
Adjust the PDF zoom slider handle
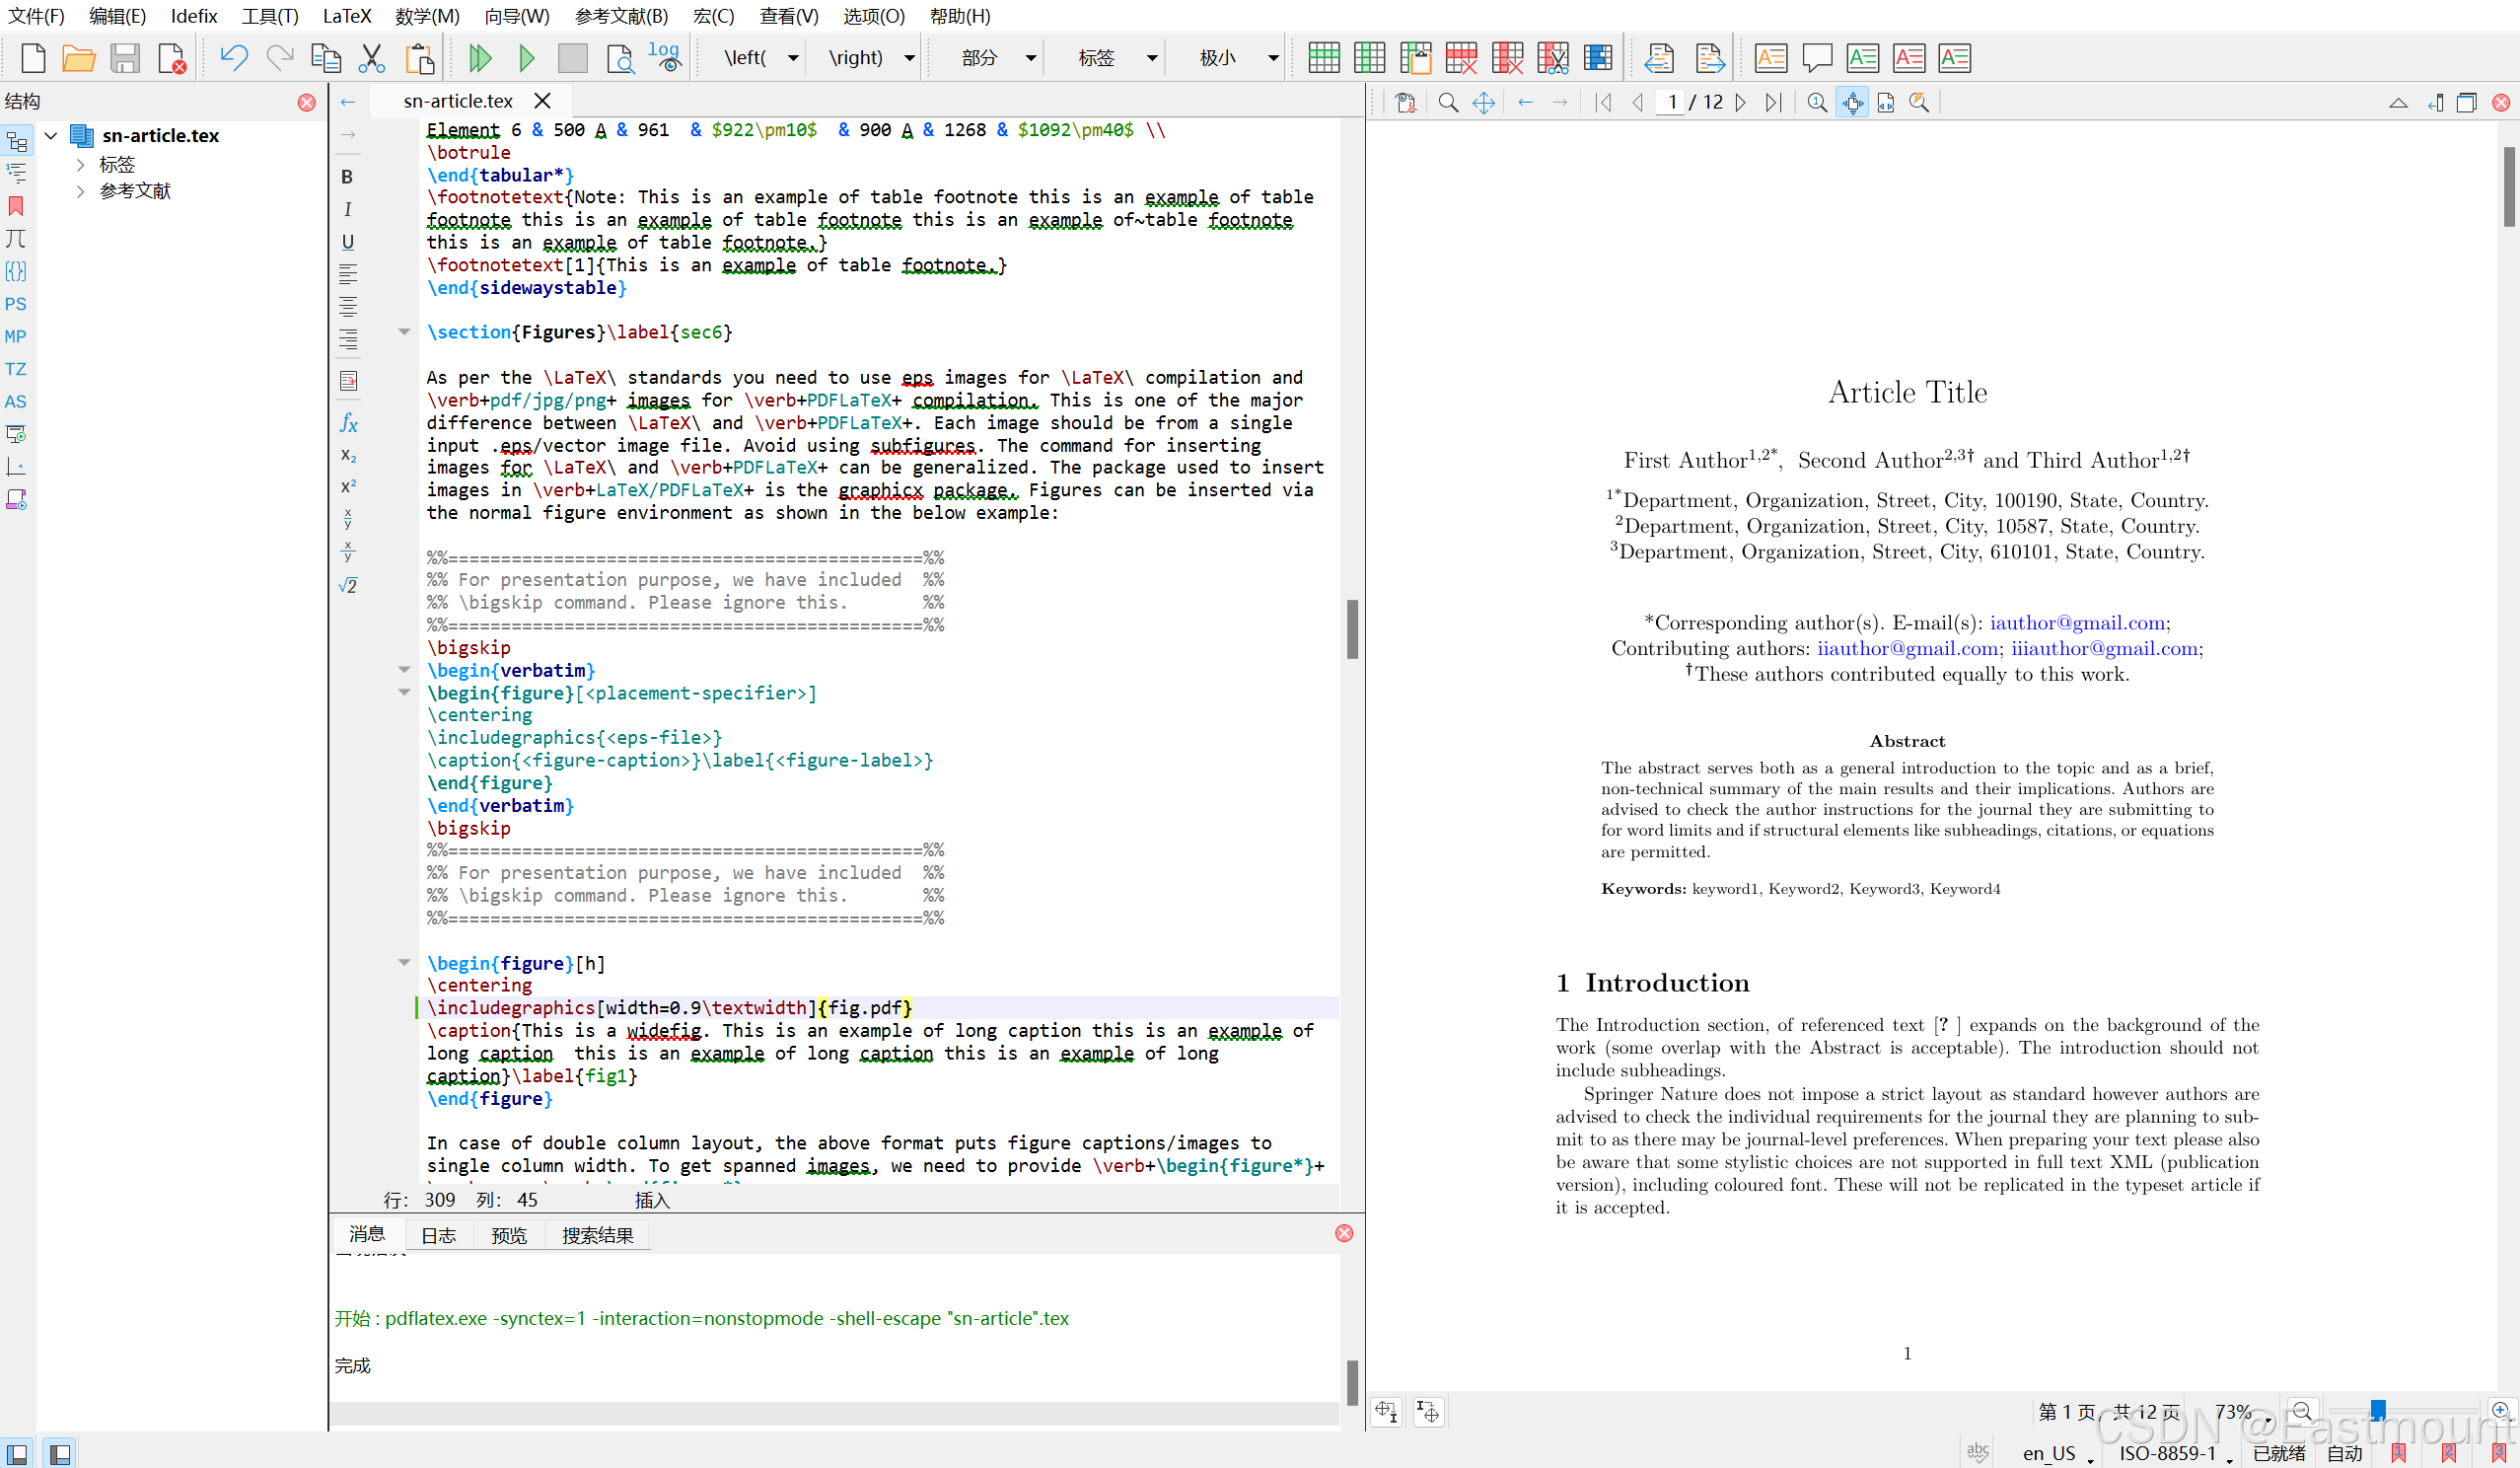coord(2378,1409)
